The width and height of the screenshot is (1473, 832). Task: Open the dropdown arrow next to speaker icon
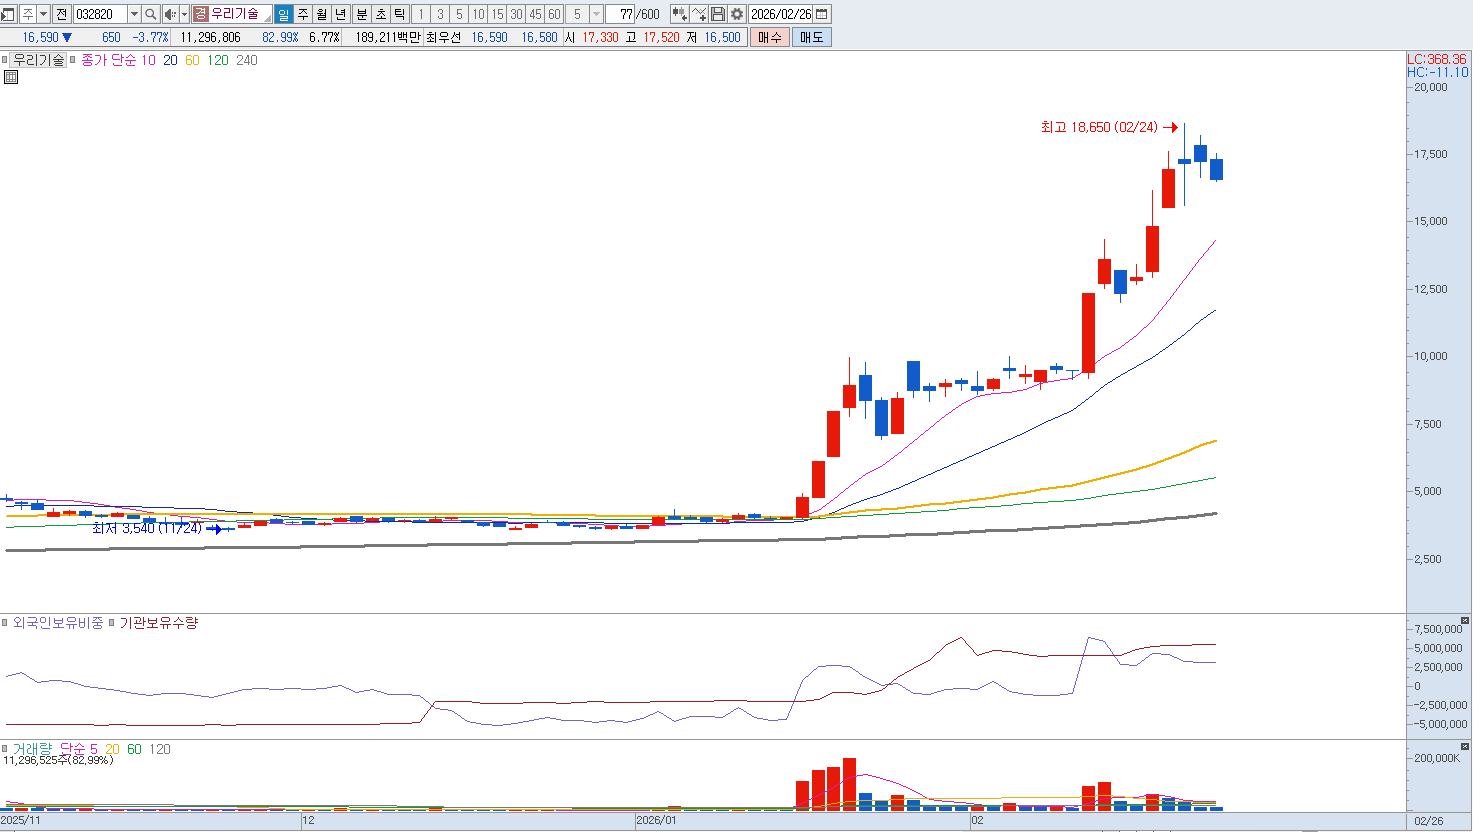point(184,14)
